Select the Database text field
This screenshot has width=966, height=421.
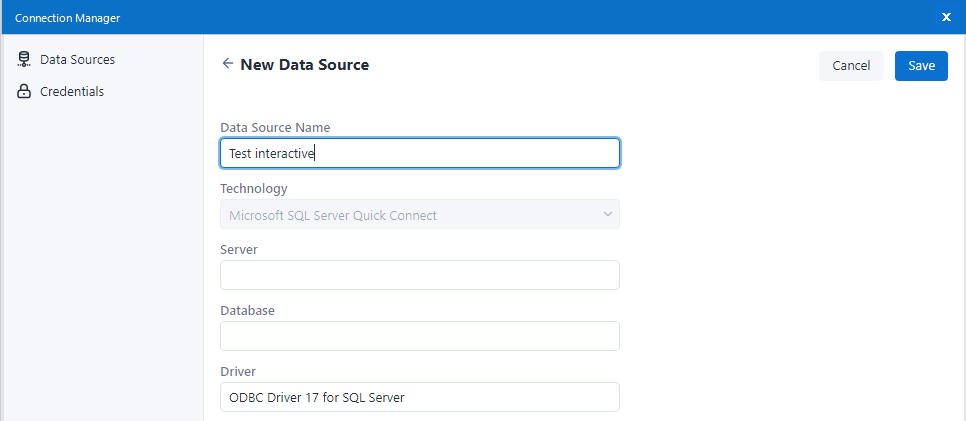419,336
